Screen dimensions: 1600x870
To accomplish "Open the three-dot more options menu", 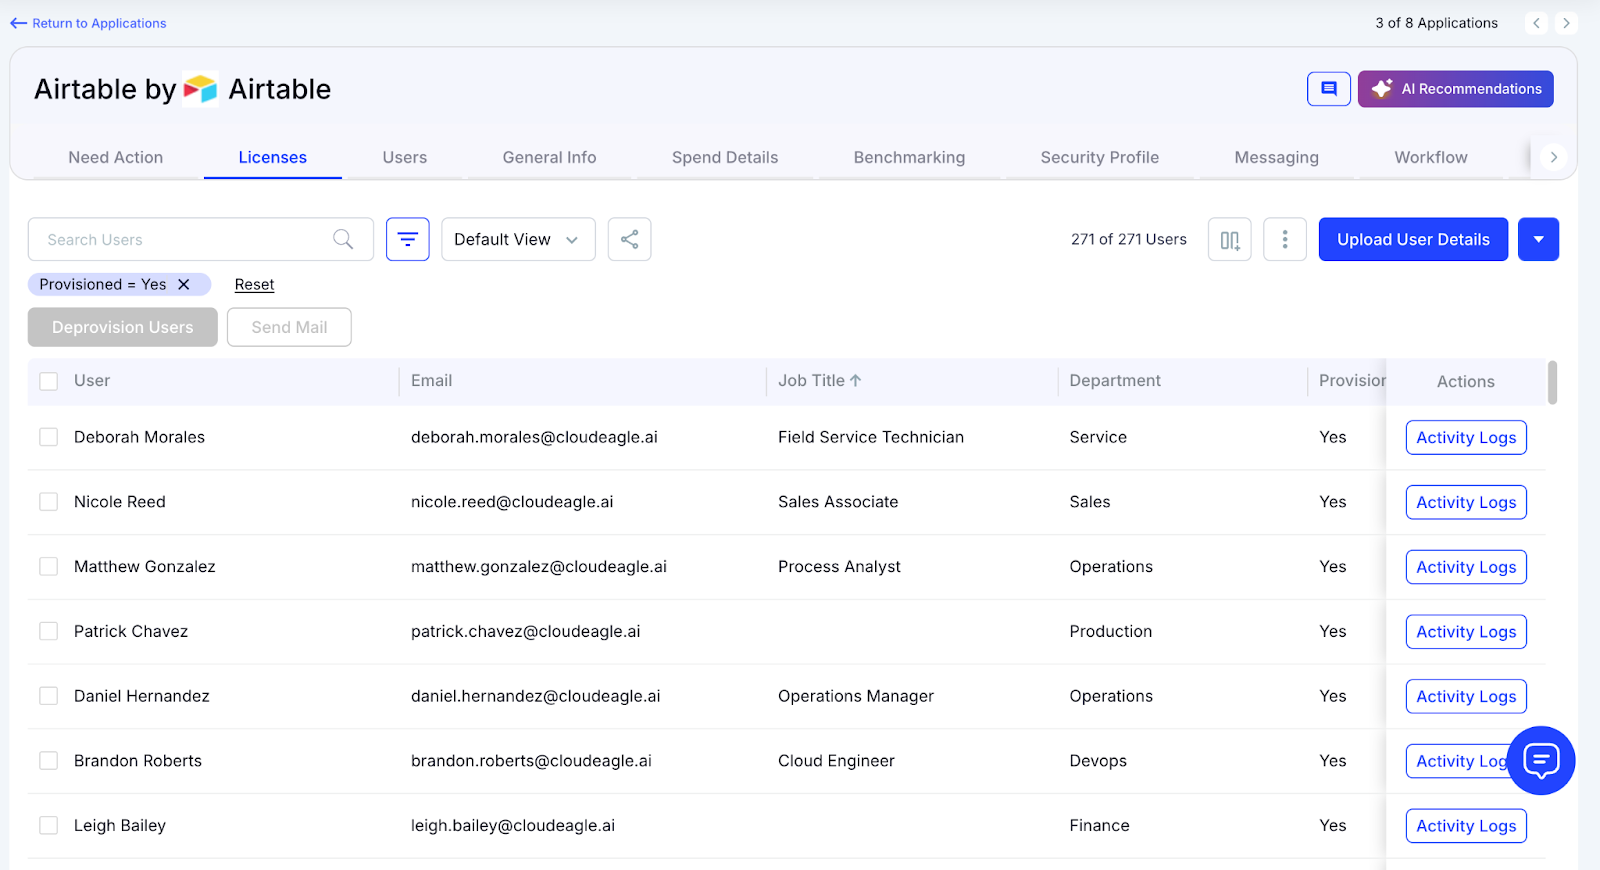I will (x=1285, y=240).
